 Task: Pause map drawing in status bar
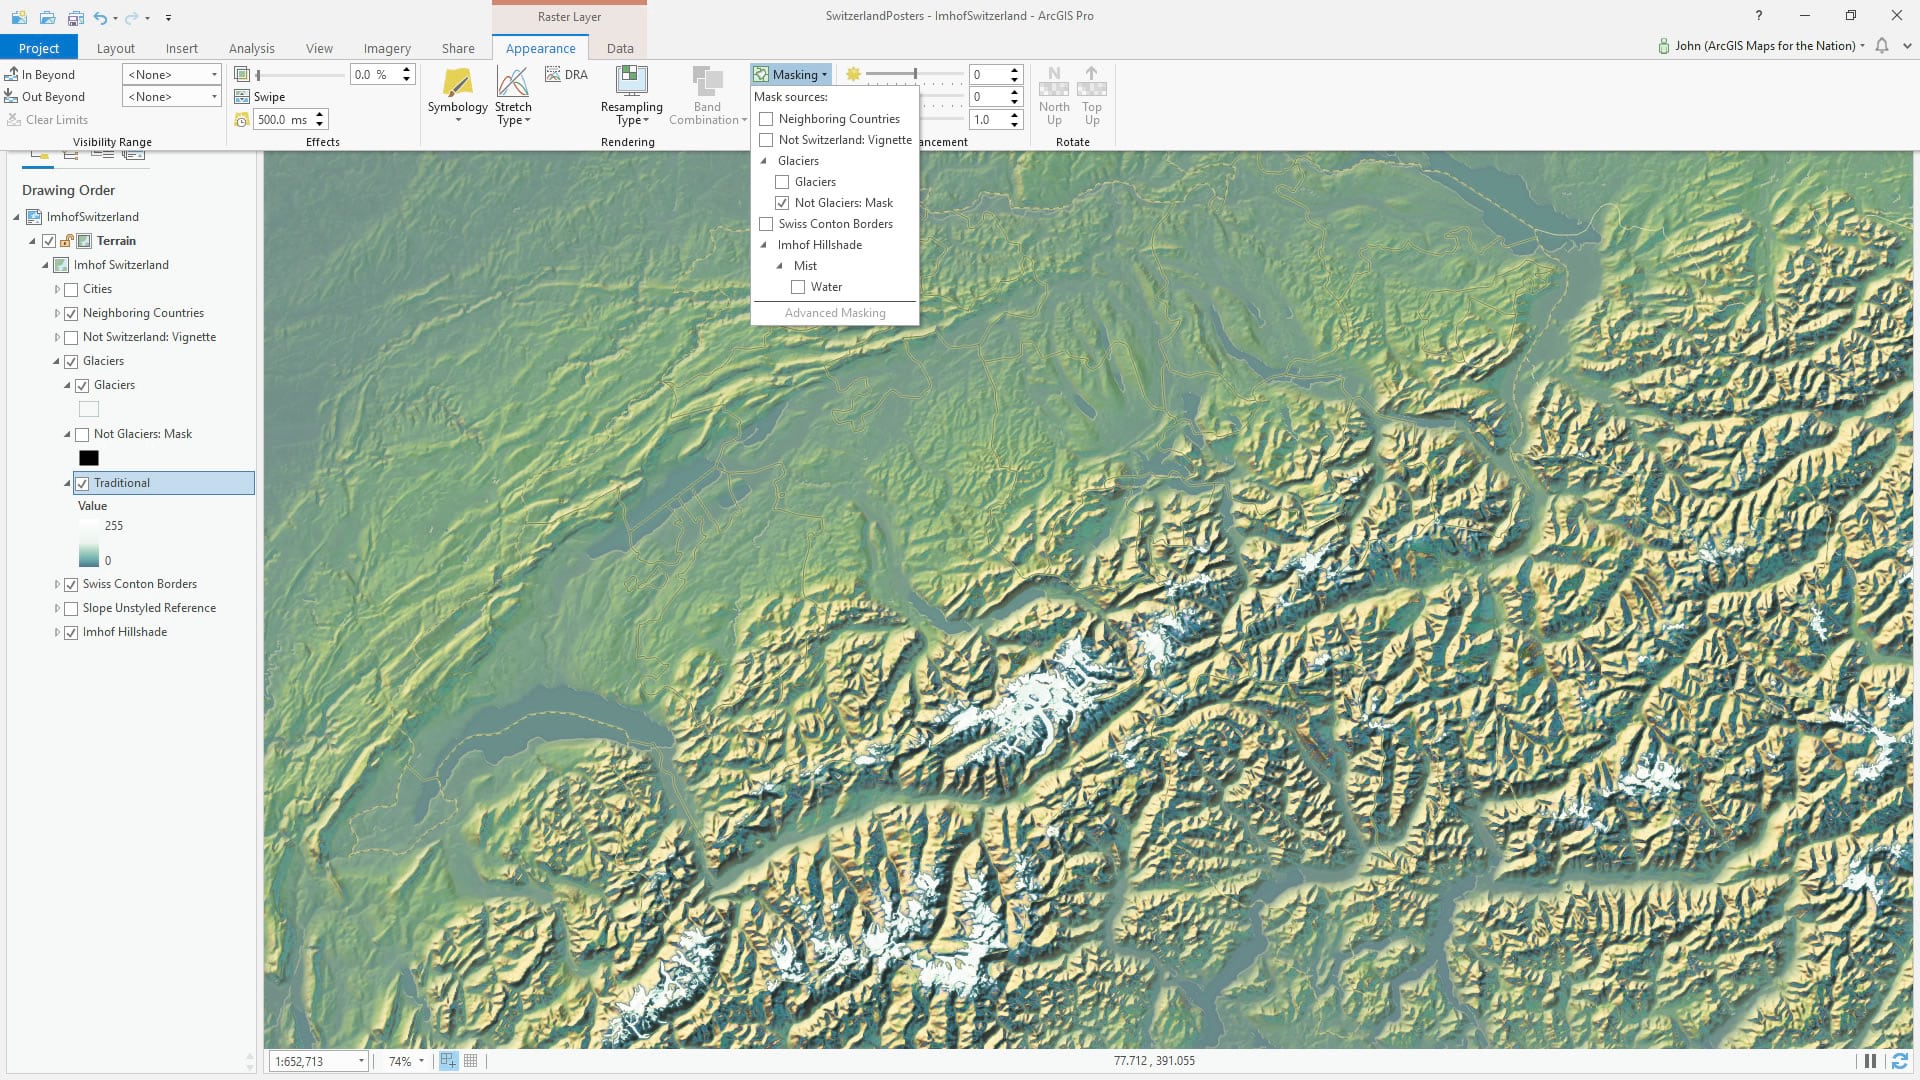[1869, 1061]
